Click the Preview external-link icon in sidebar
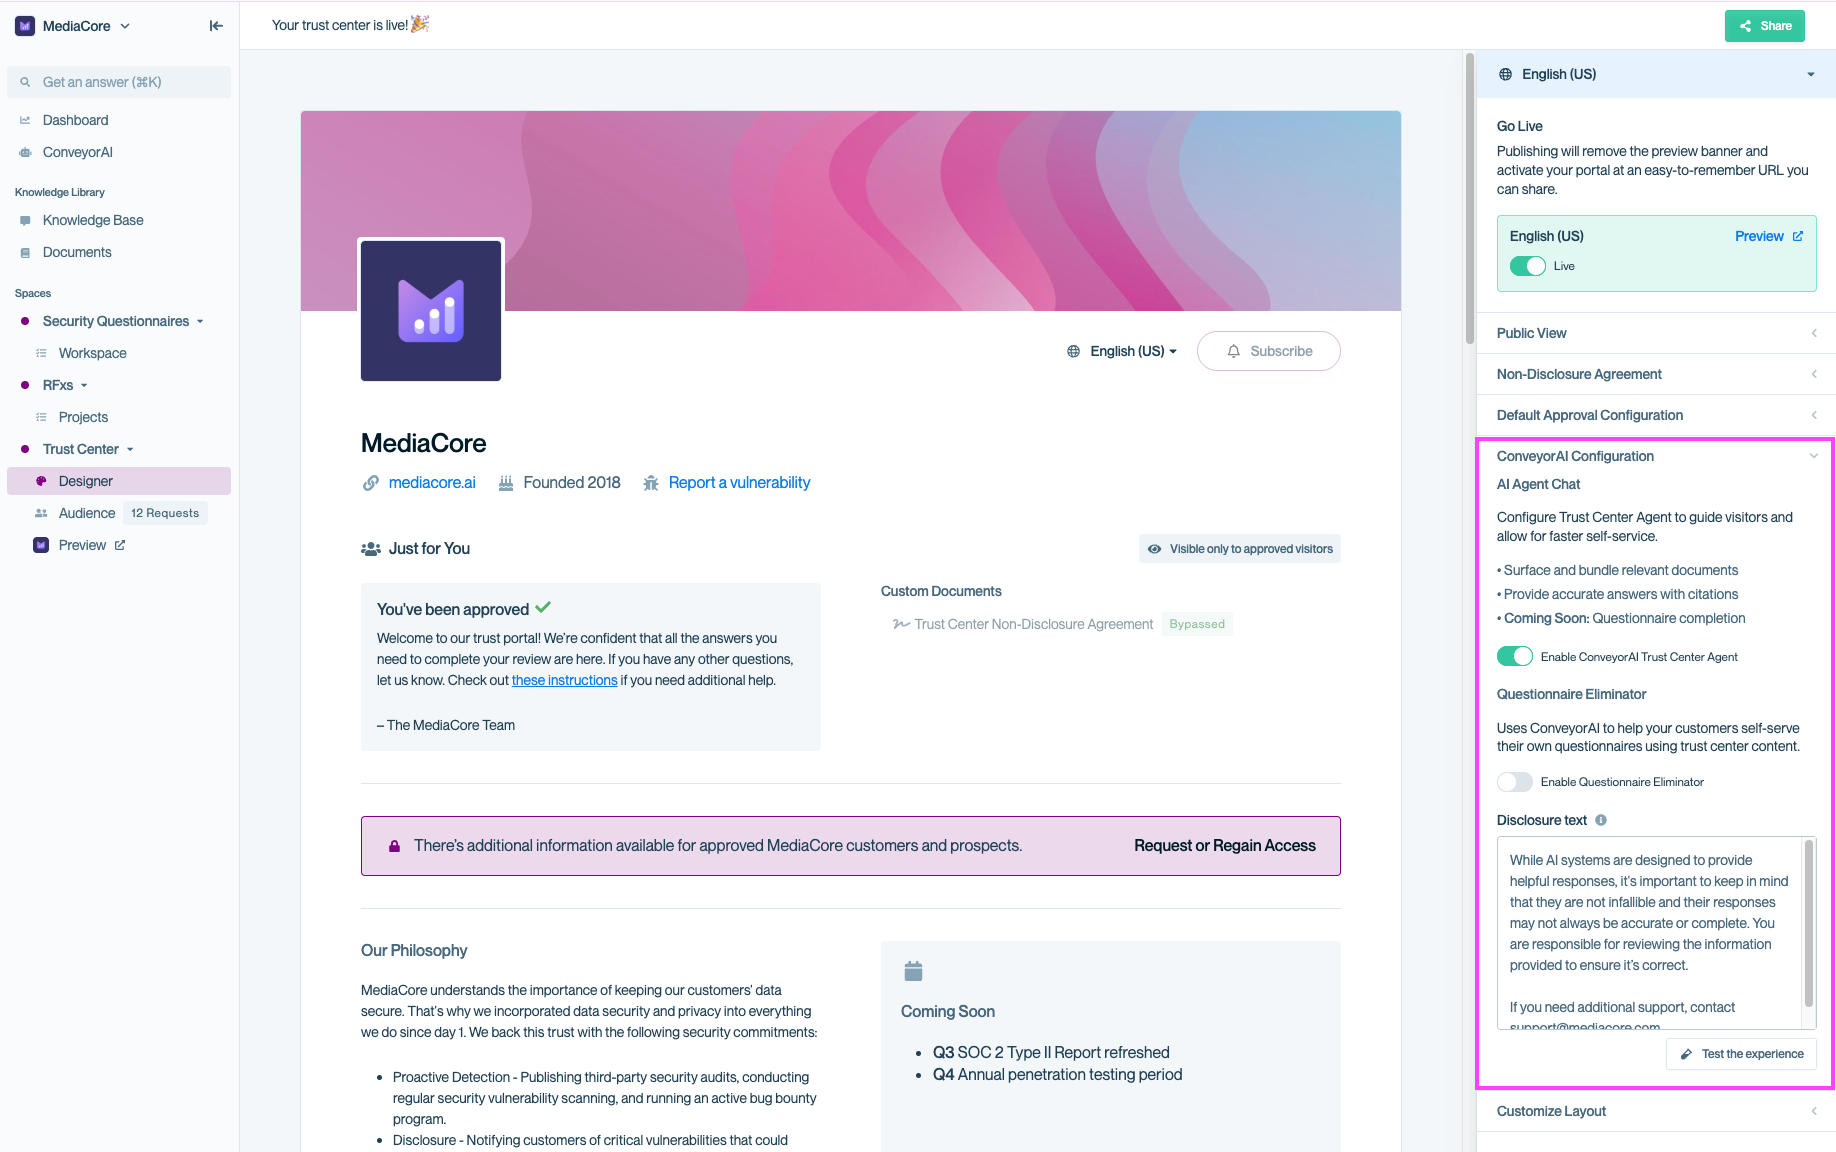This screenshot has width=1836, height=1152. pos(120,545)
